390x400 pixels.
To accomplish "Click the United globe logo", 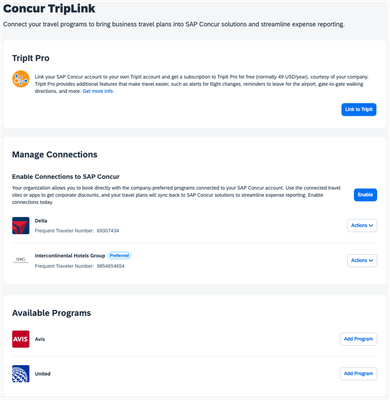I will (21, 374).
